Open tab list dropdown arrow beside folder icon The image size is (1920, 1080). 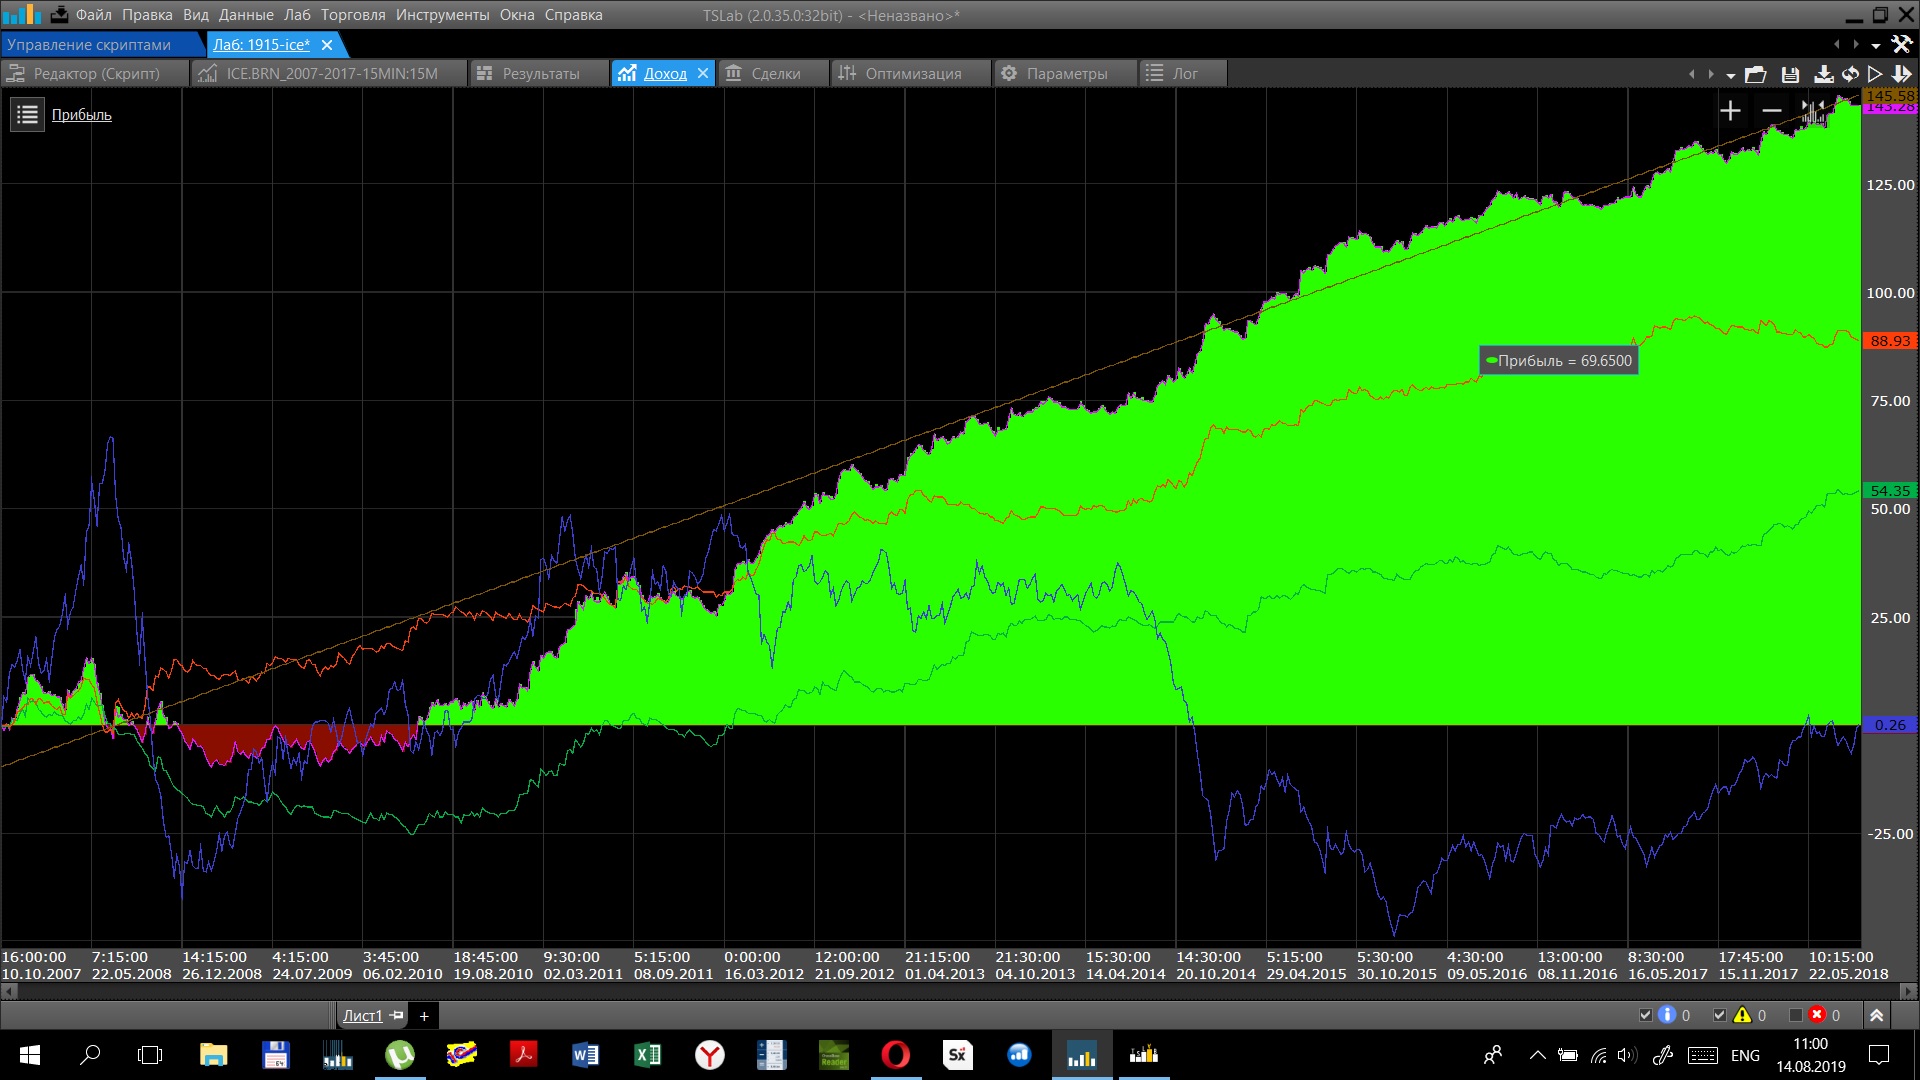coord(1730,75)
